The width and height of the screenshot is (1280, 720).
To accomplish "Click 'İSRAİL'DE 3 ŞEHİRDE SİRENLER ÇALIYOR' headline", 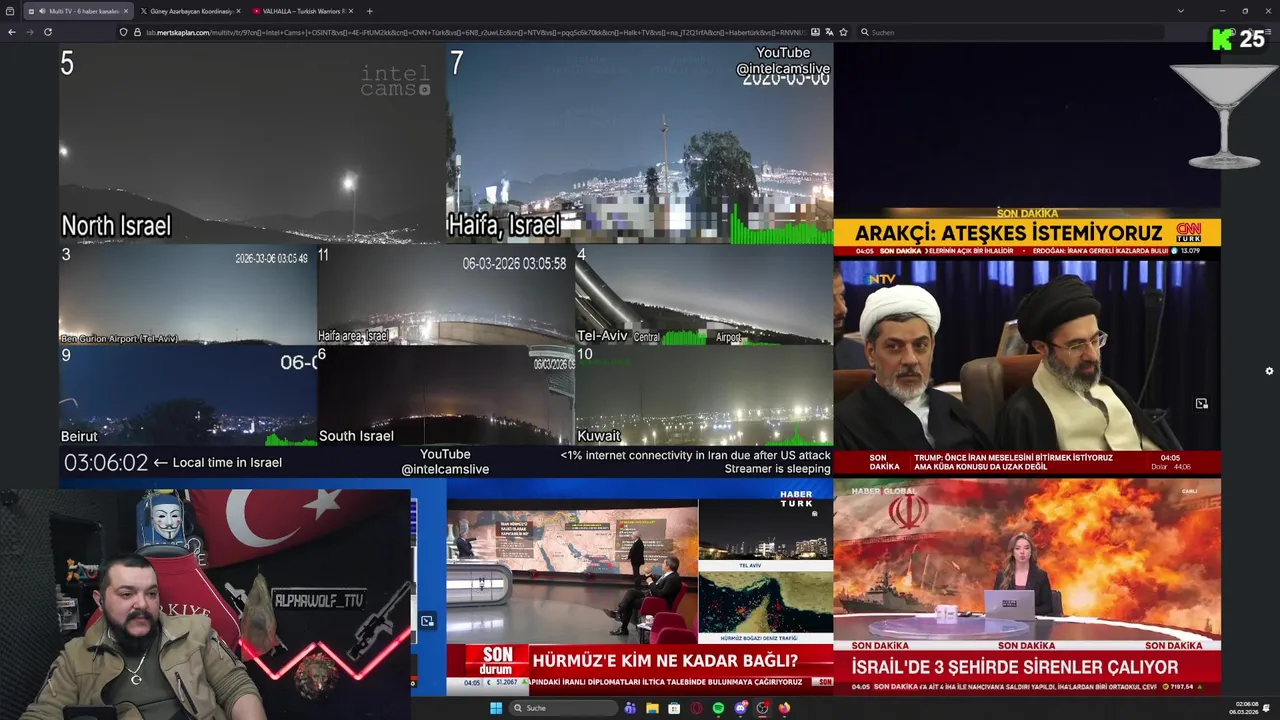I will tap(1014, 667).
